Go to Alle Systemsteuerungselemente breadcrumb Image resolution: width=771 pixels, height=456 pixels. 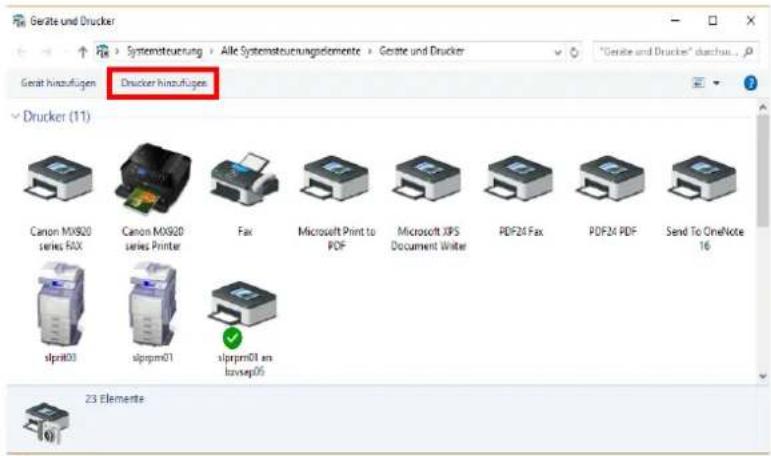point(290,51)
